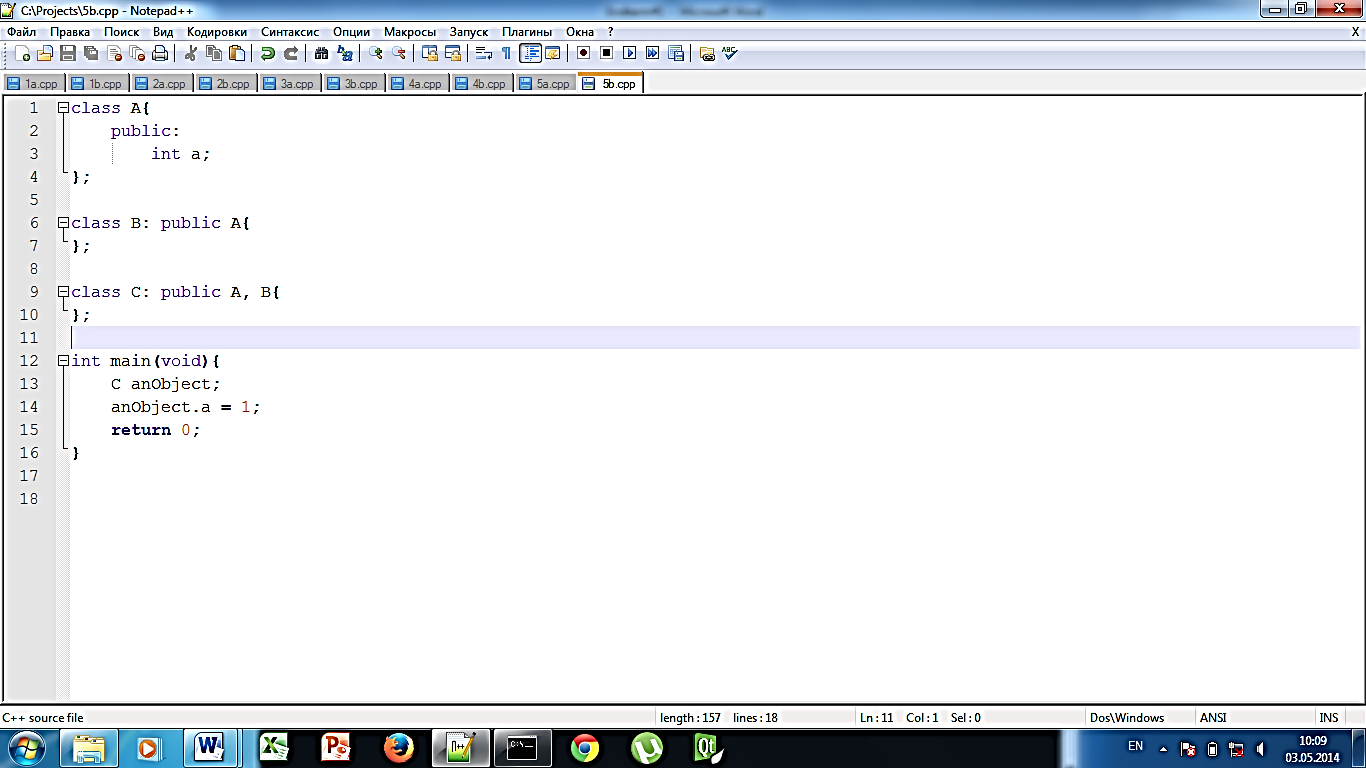Zoom out using magnifier minus icon
The image size is (1366, 768).
399,54
